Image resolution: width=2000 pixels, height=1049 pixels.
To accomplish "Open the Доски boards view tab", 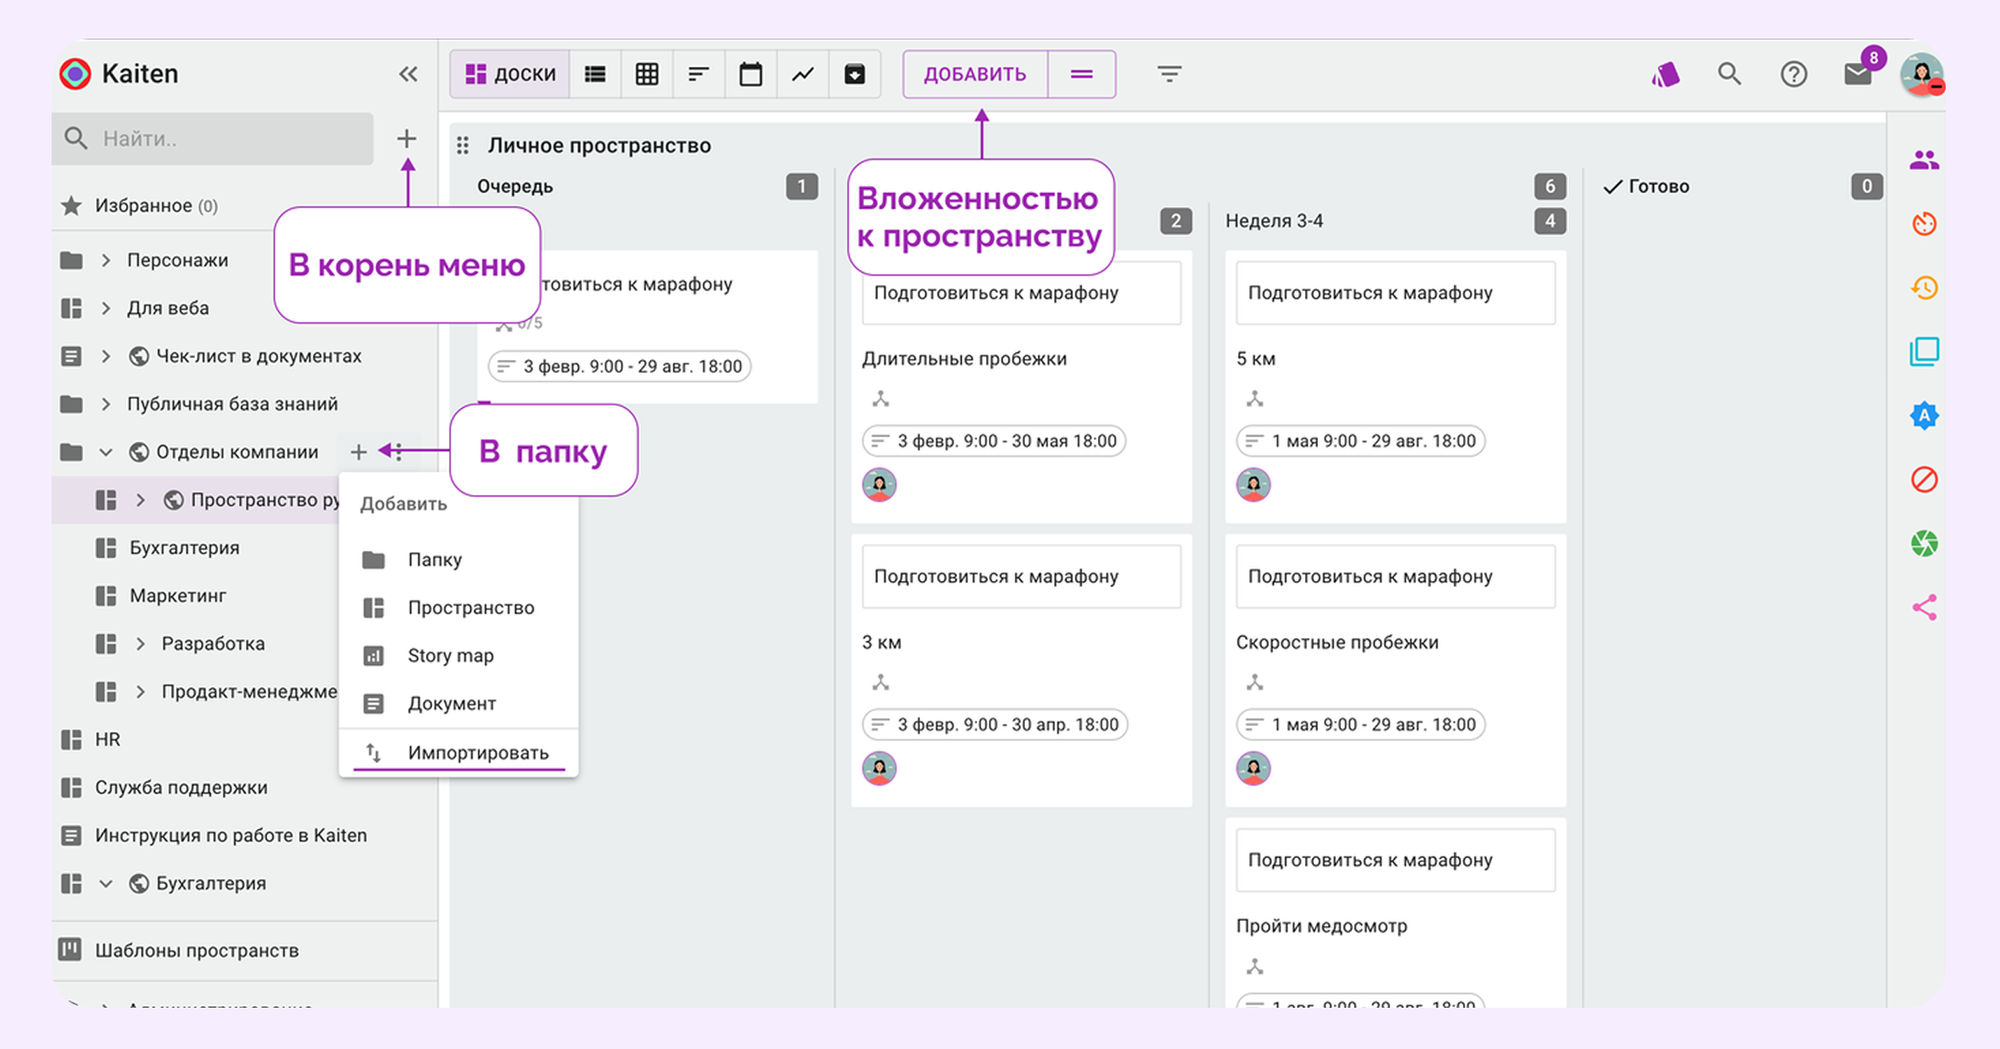I will [x=511, y=74].
